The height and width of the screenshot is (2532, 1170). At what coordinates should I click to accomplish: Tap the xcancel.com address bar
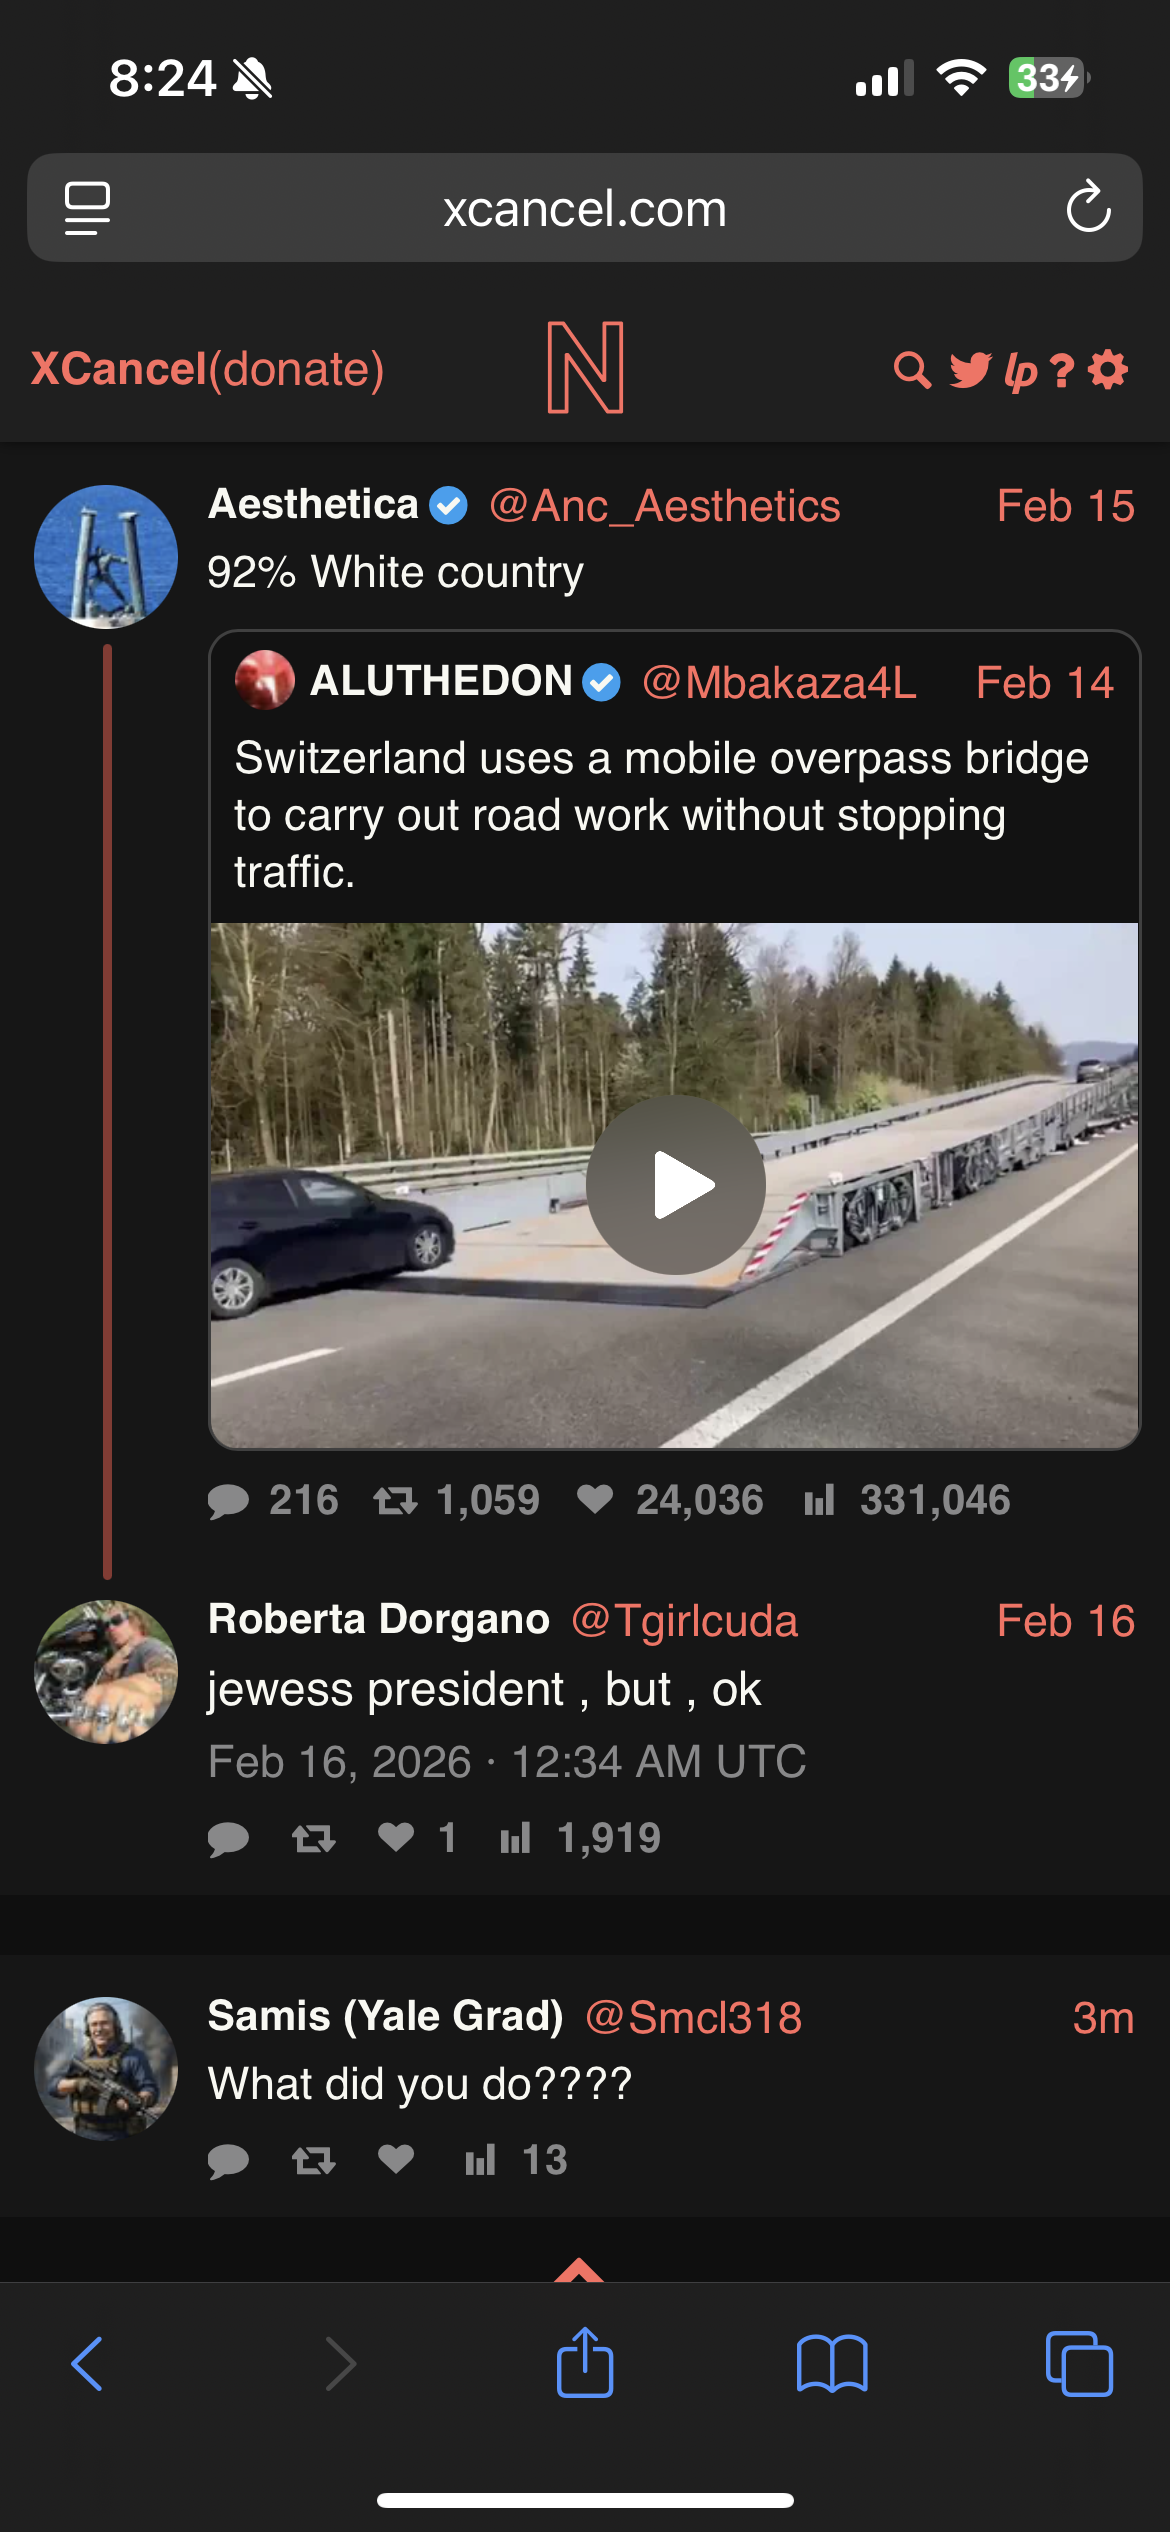coord(584,208)
